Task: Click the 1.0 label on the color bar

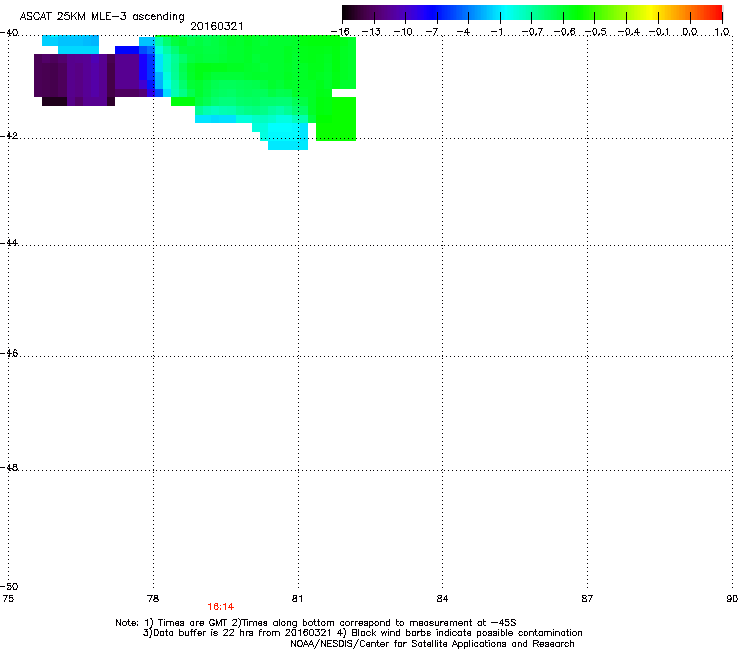Action: tap(722, 32)
